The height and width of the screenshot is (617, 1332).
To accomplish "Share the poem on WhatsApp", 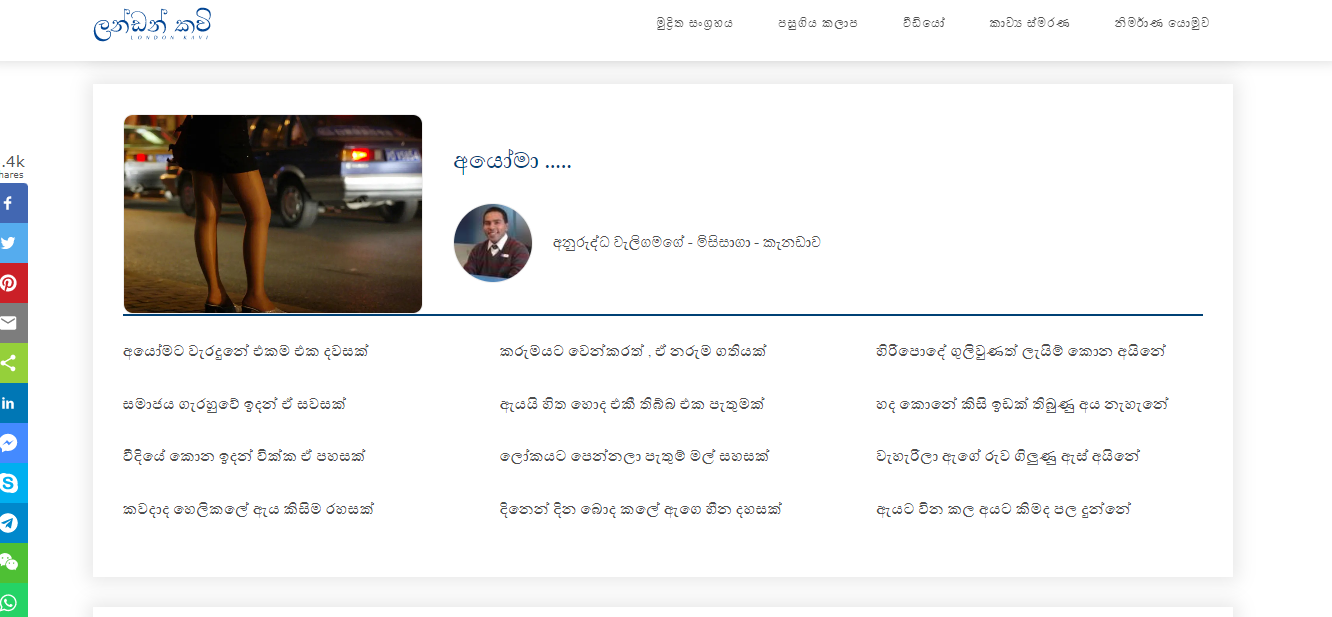I will tap(13, 601).
